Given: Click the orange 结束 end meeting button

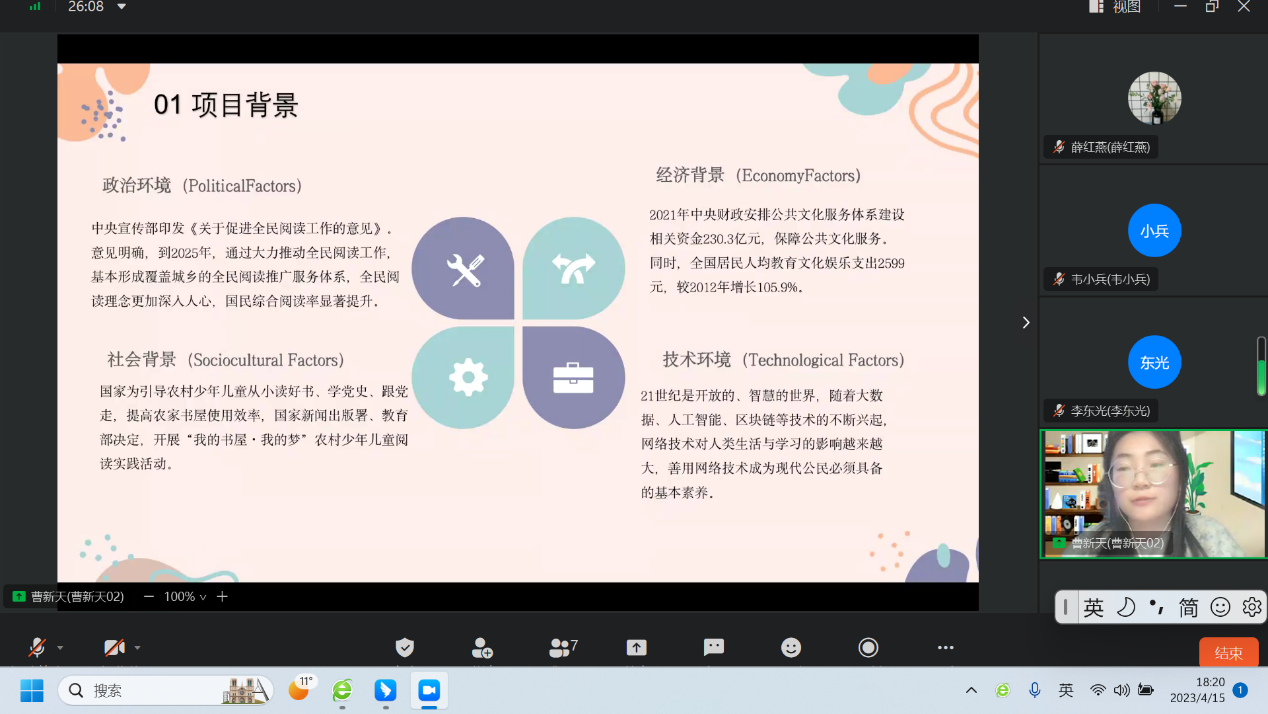Looking at the screenshot, I should pos(1228,653).
